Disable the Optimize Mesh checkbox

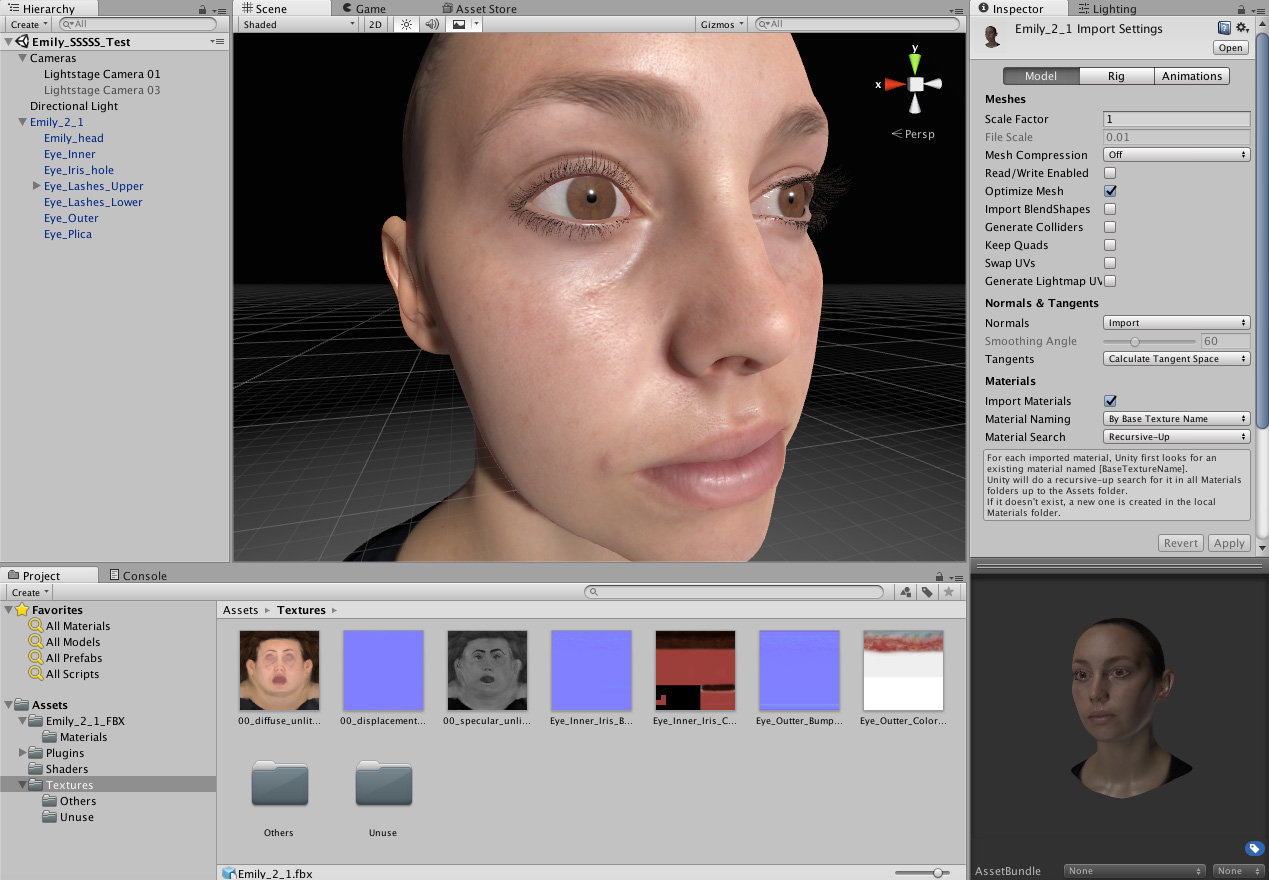(1110, 191)
